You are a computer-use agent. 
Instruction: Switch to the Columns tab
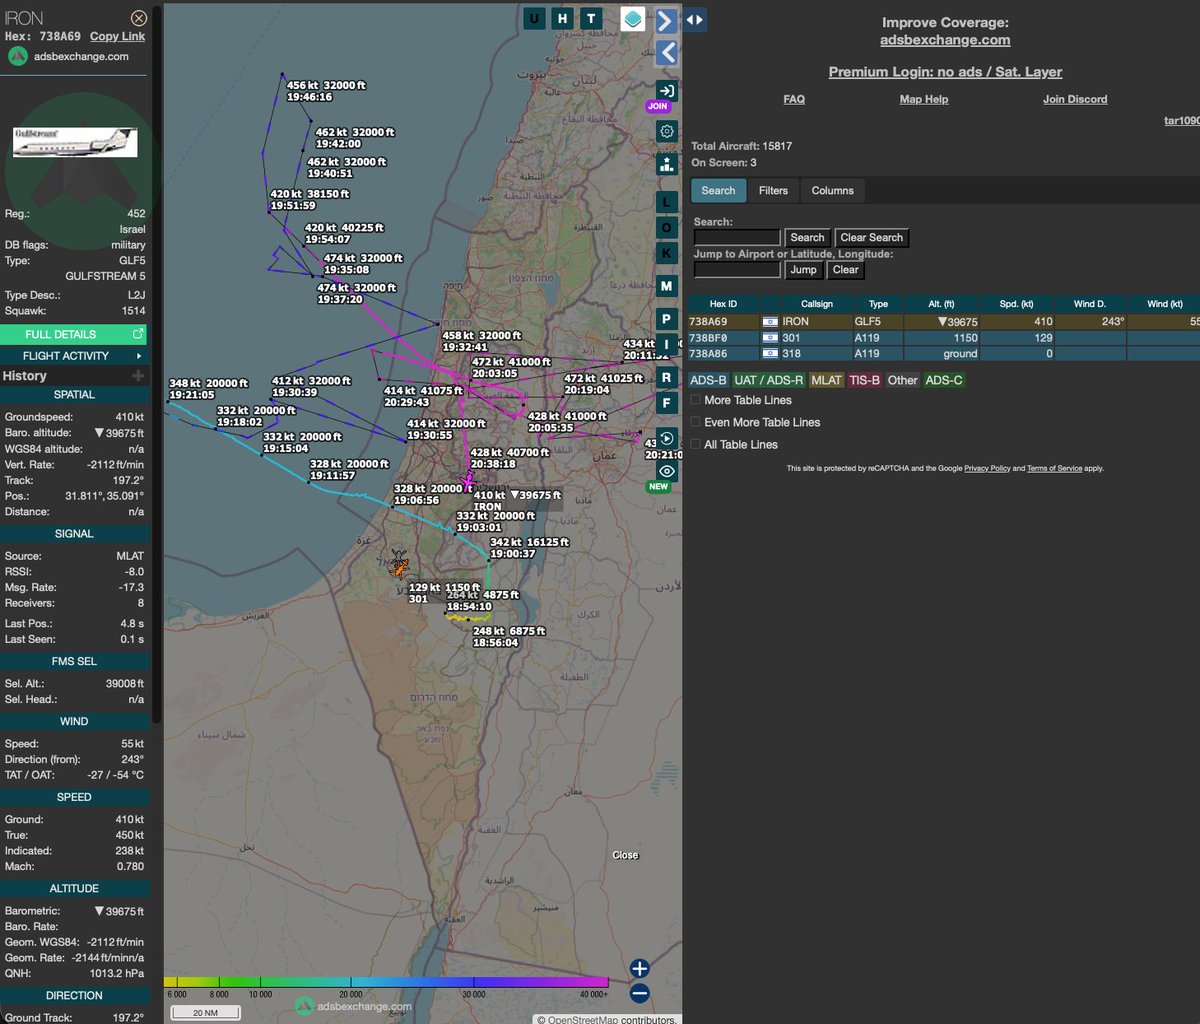coord(833,190)
